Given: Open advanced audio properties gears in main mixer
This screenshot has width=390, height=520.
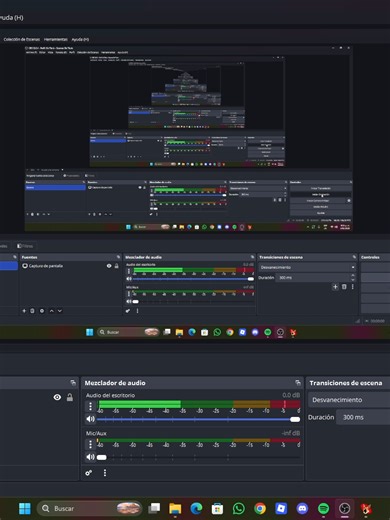Looking at the screenshot, I should [89, 473].
